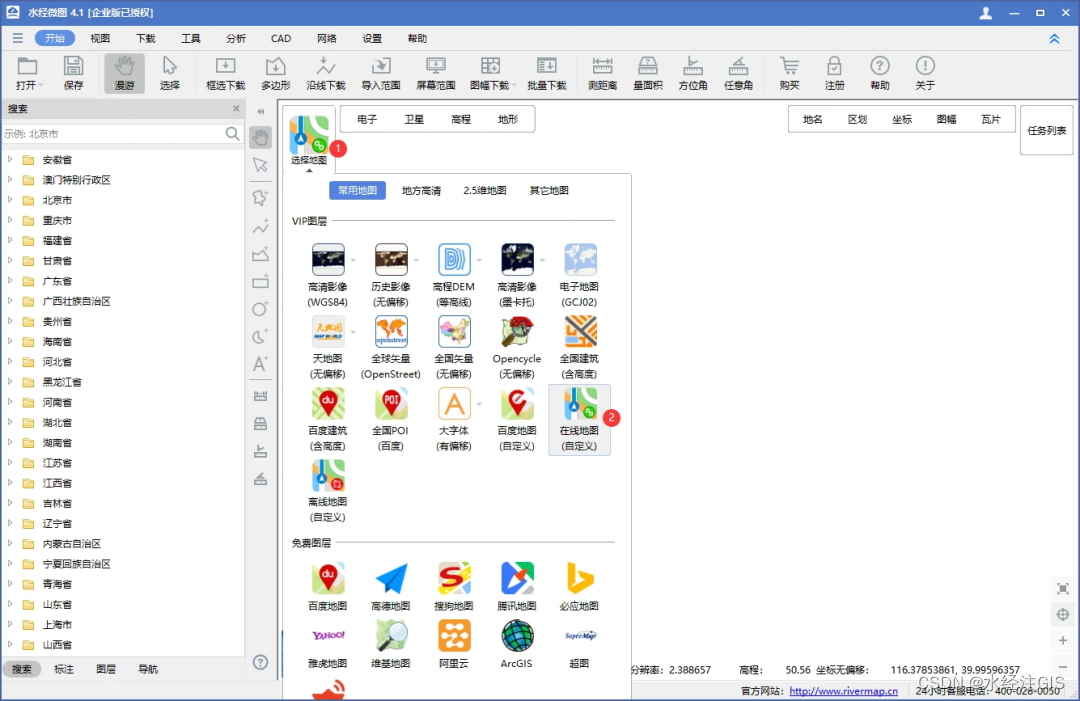Image resolution: width=1080 pixels, height=701 pixels.
Task: Expand the 北京市 tree node
Action: (10, 200)
